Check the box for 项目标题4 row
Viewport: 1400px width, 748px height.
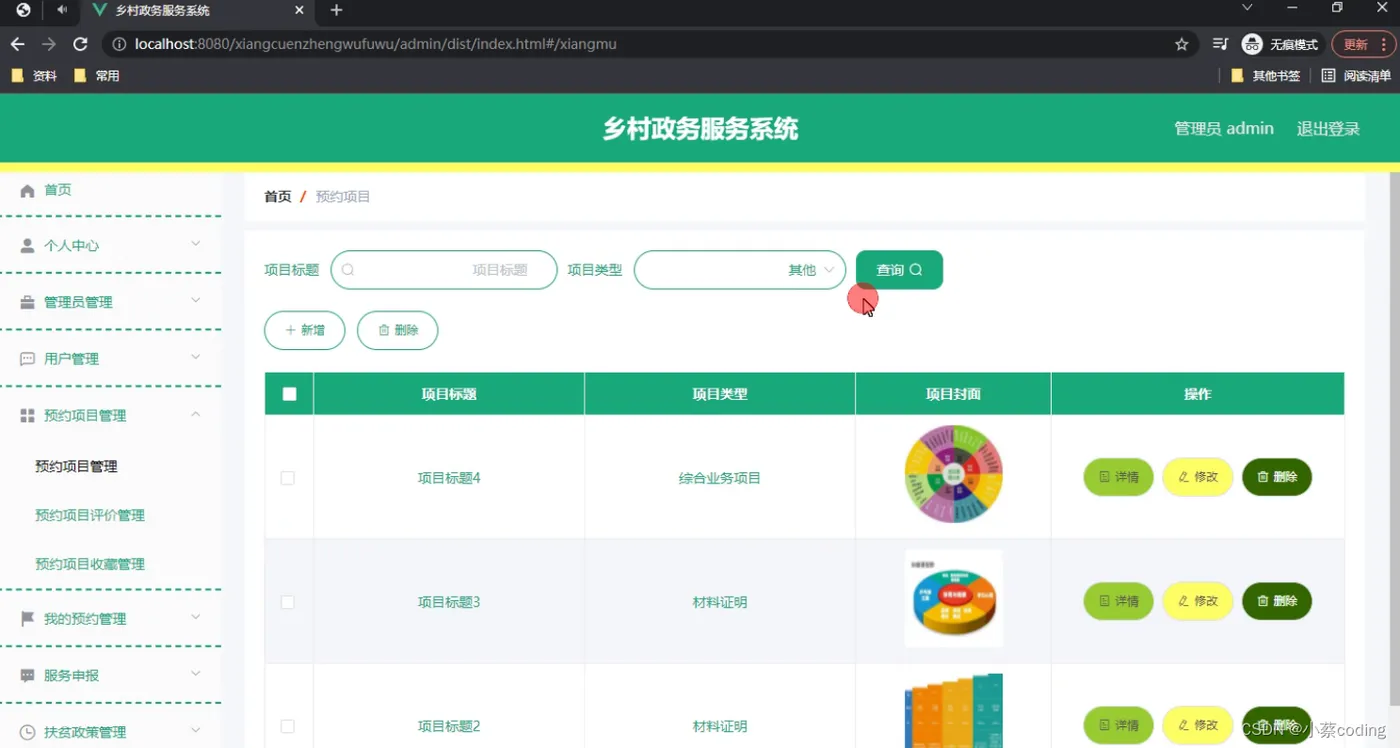tap(288, 478)
